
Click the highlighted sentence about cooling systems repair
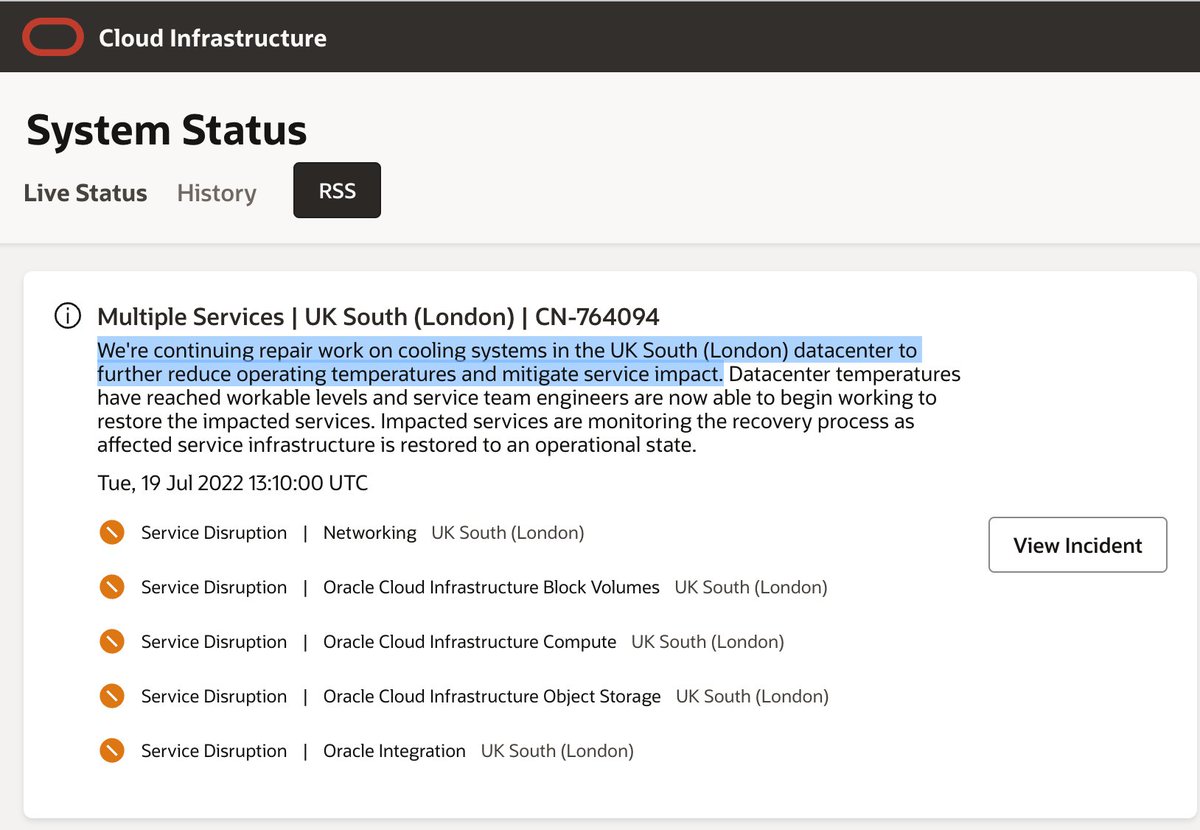(508, 362)
